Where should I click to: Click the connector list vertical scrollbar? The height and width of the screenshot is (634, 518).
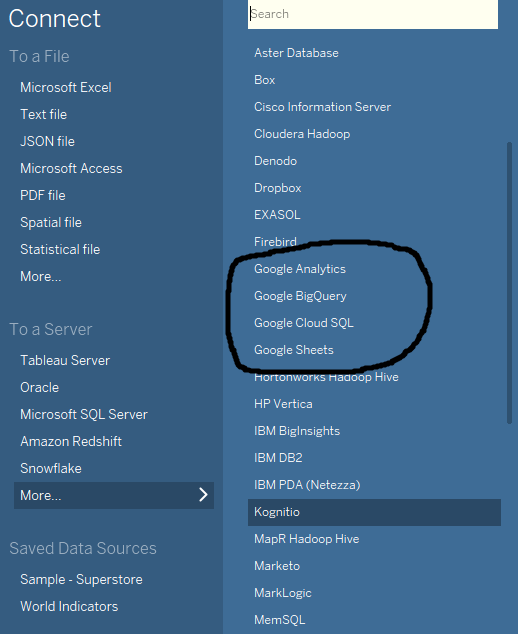coord(510,283)
